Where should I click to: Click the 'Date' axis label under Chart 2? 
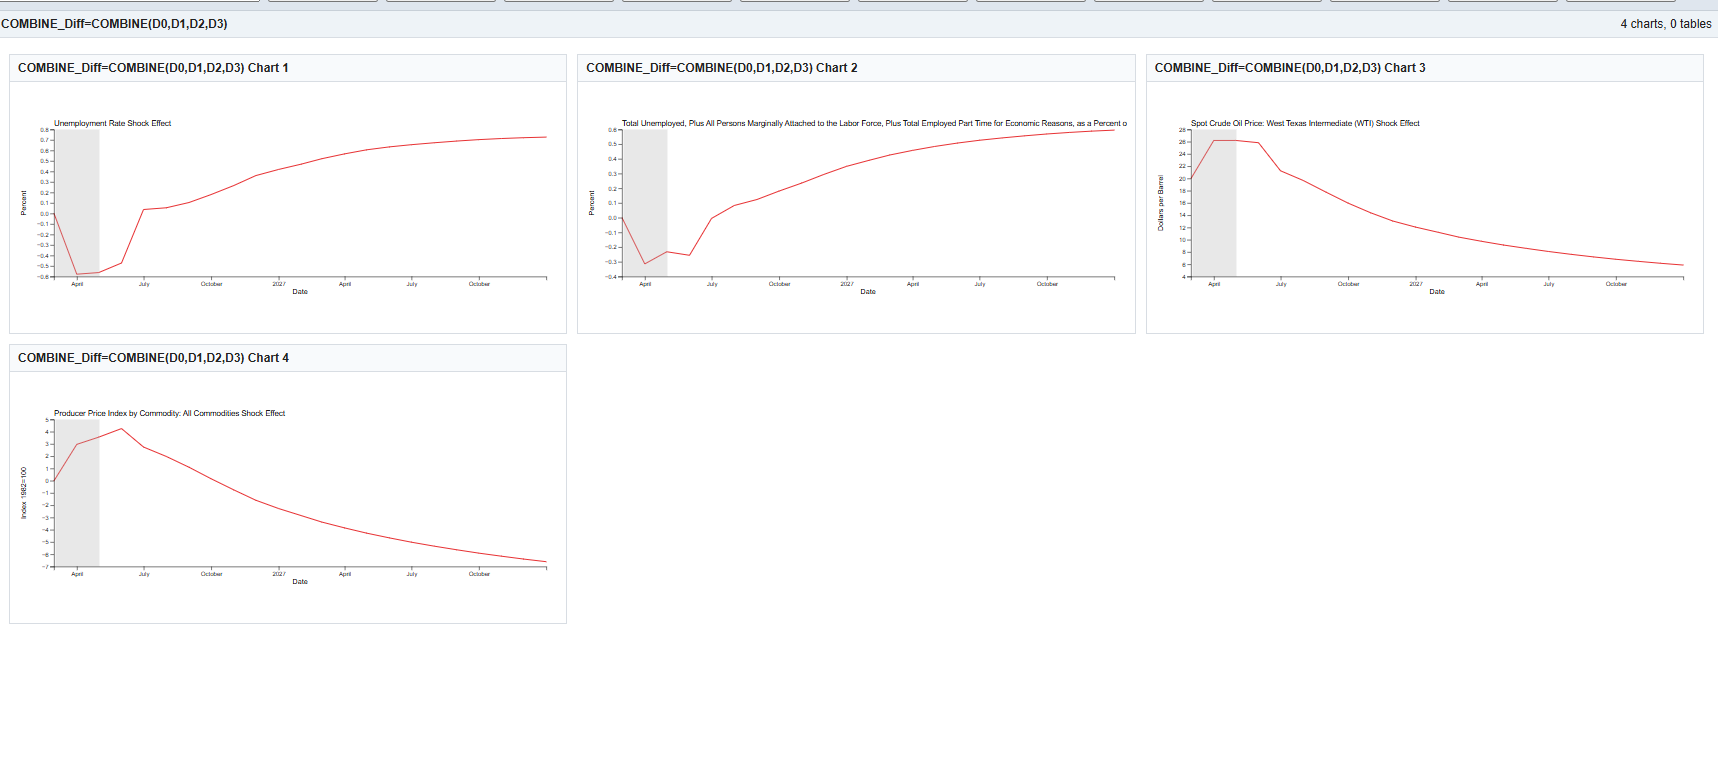pos(868,292)
